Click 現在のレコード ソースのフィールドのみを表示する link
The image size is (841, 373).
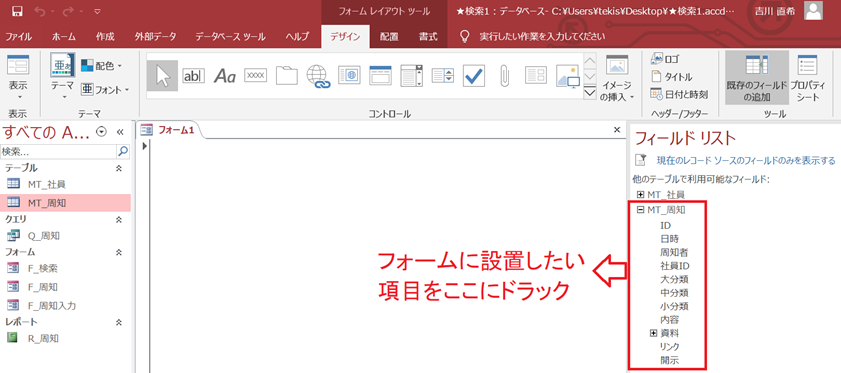coord(746,159)
